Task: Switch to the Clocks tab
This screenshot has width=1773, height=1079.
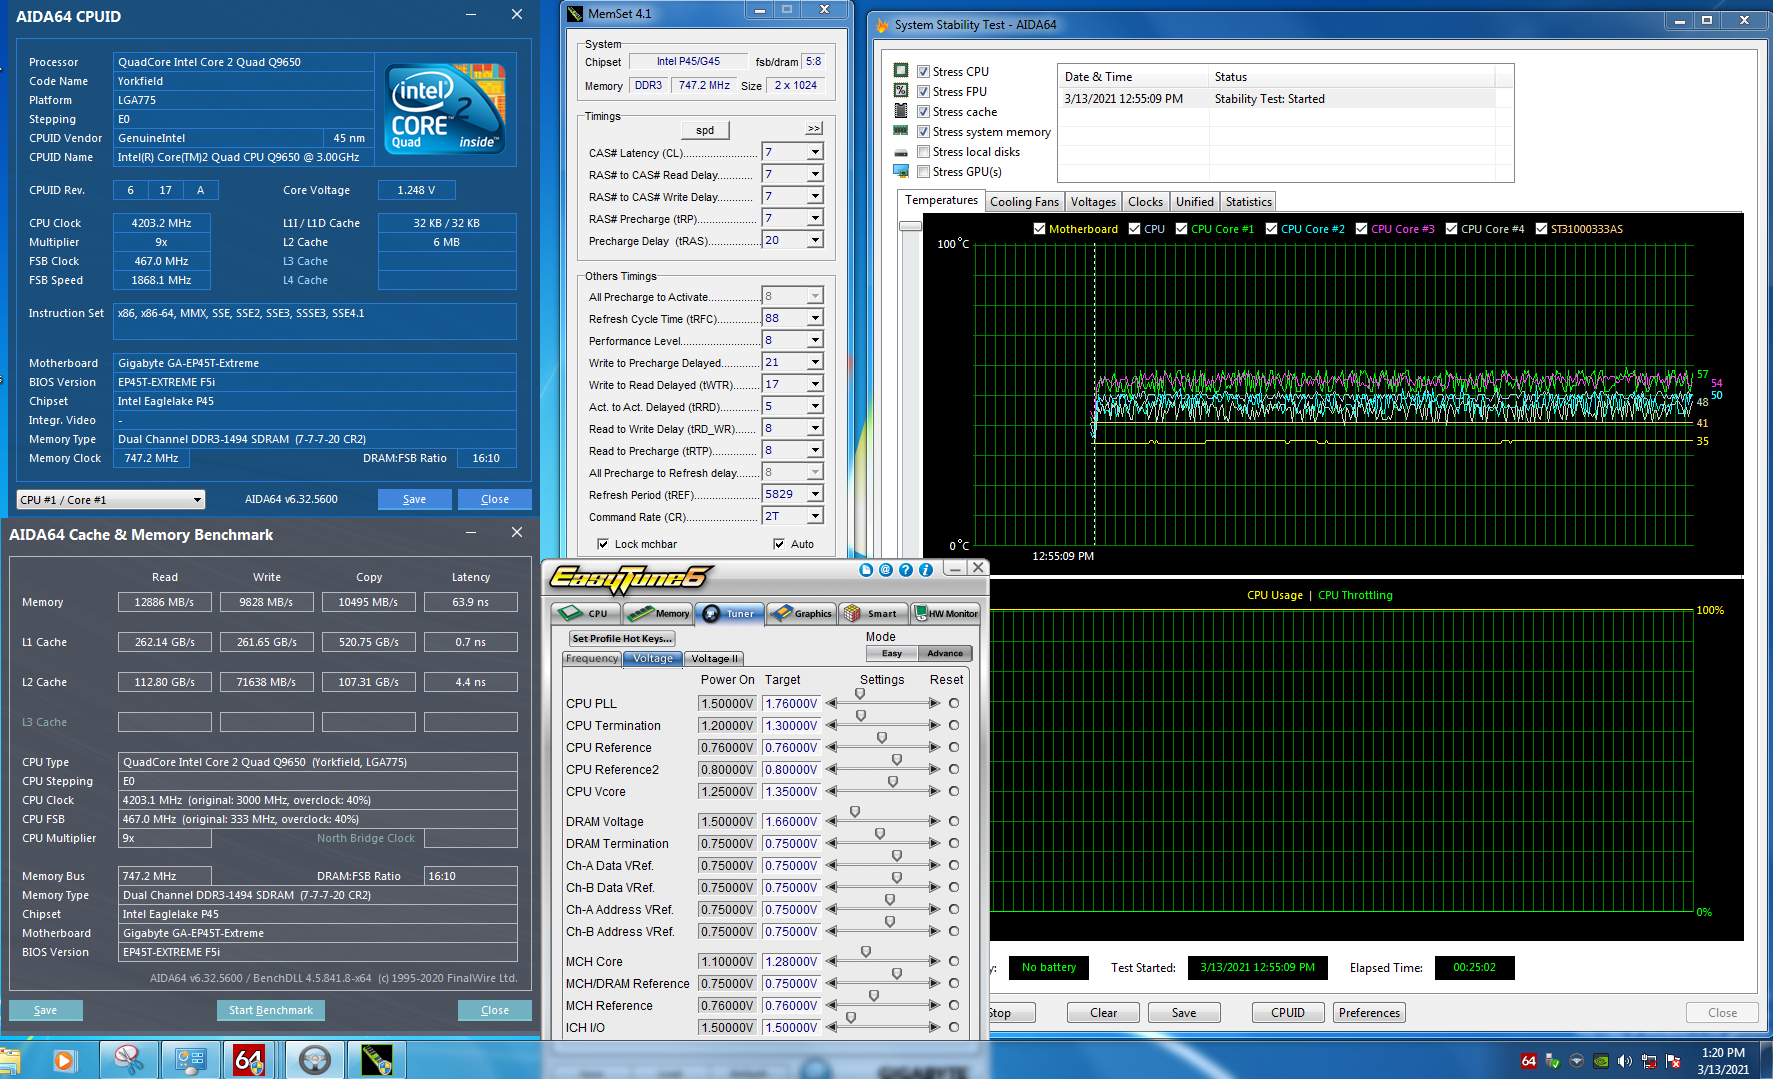Action: (1145, 202)
